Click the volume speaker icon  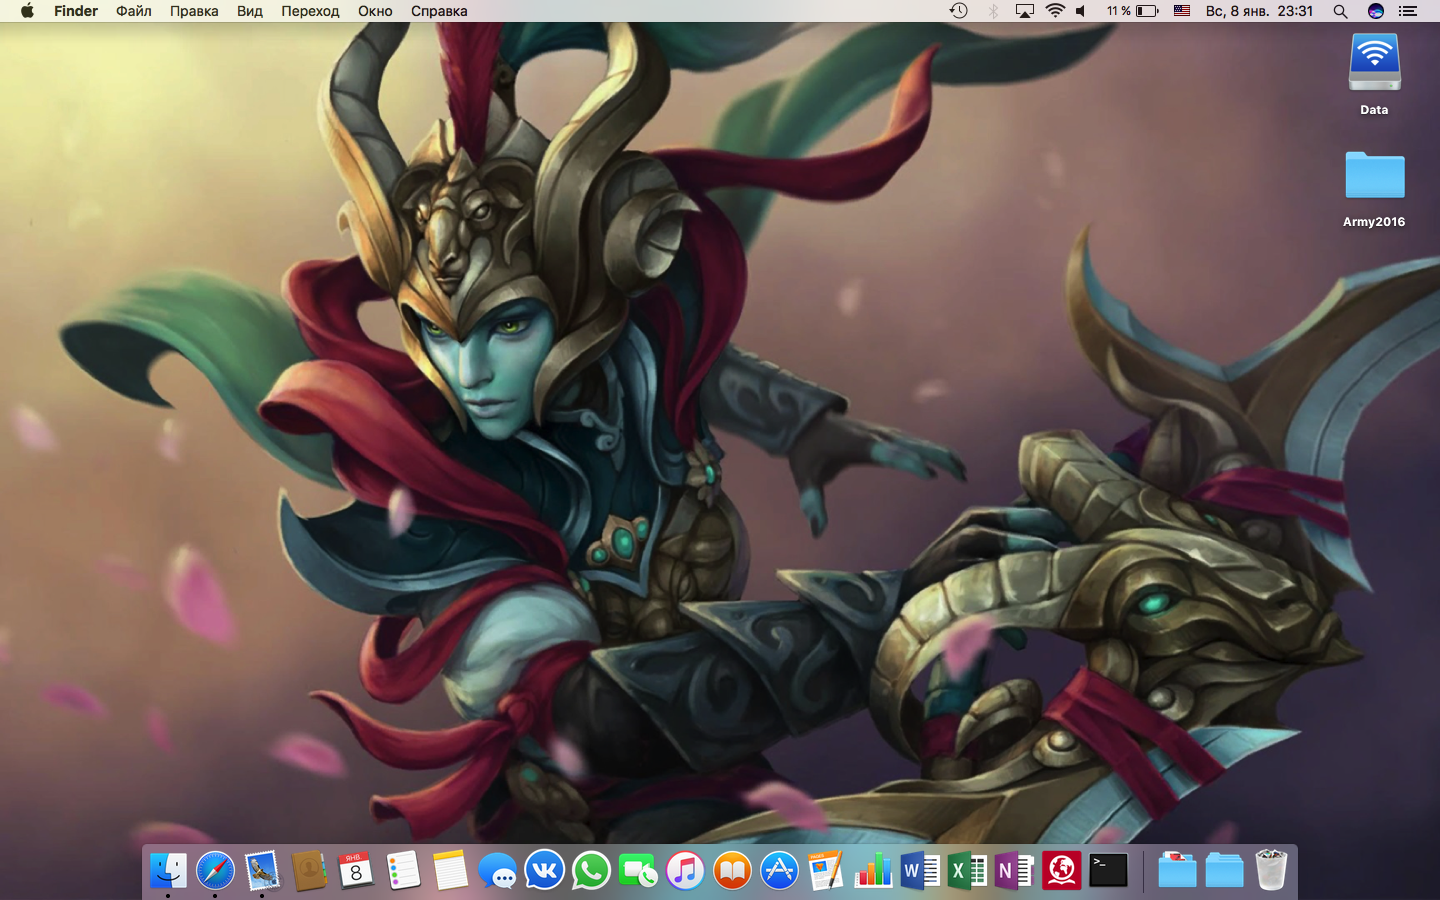click(1081, 11)
